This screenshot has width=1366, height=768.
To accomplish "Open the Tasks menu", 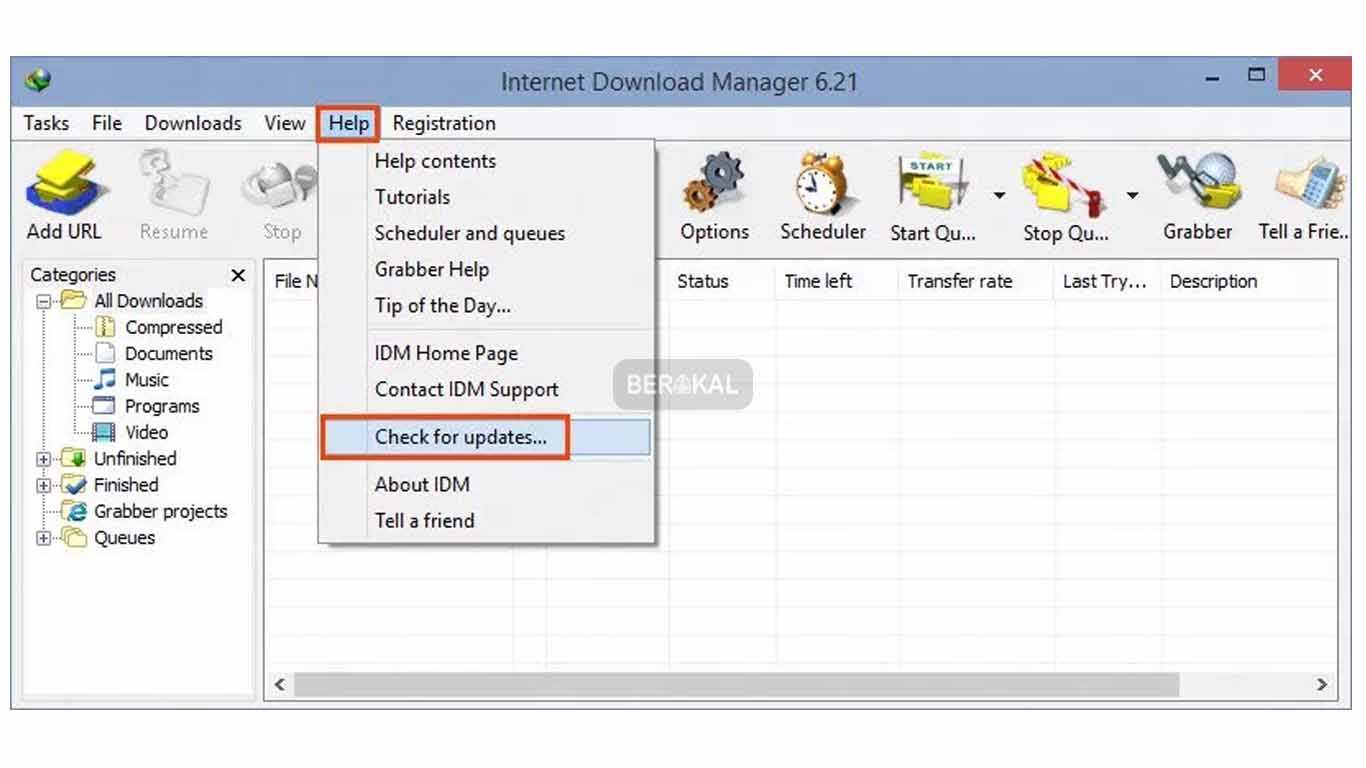I will pos(46,123).
